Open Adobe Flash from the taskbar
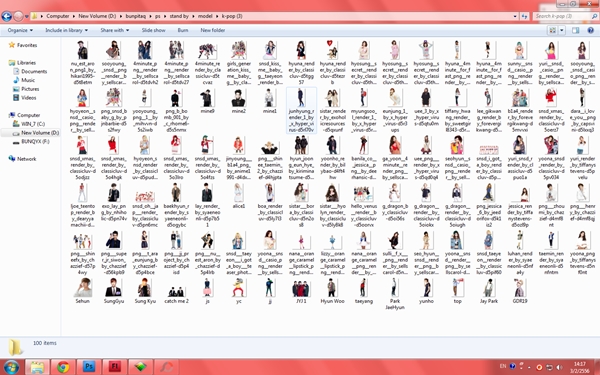This screenshot has width=600, height=375. [x=114, y=367]
